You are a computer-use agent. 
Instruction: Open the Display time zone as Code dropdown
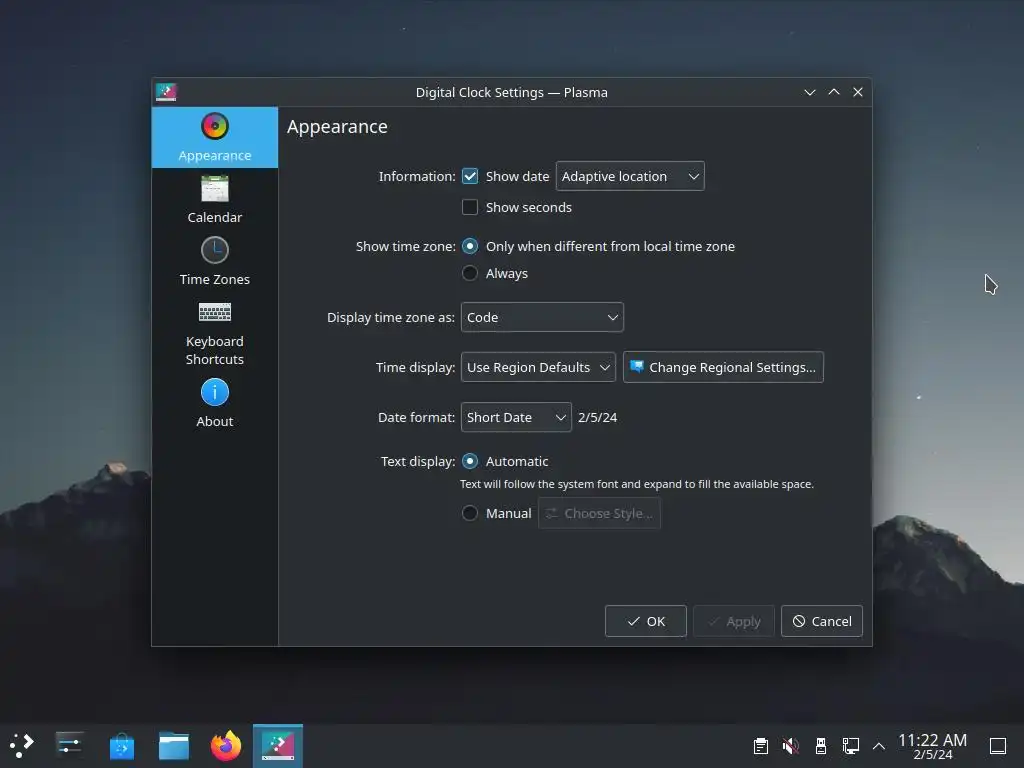(x=542, y=317)
